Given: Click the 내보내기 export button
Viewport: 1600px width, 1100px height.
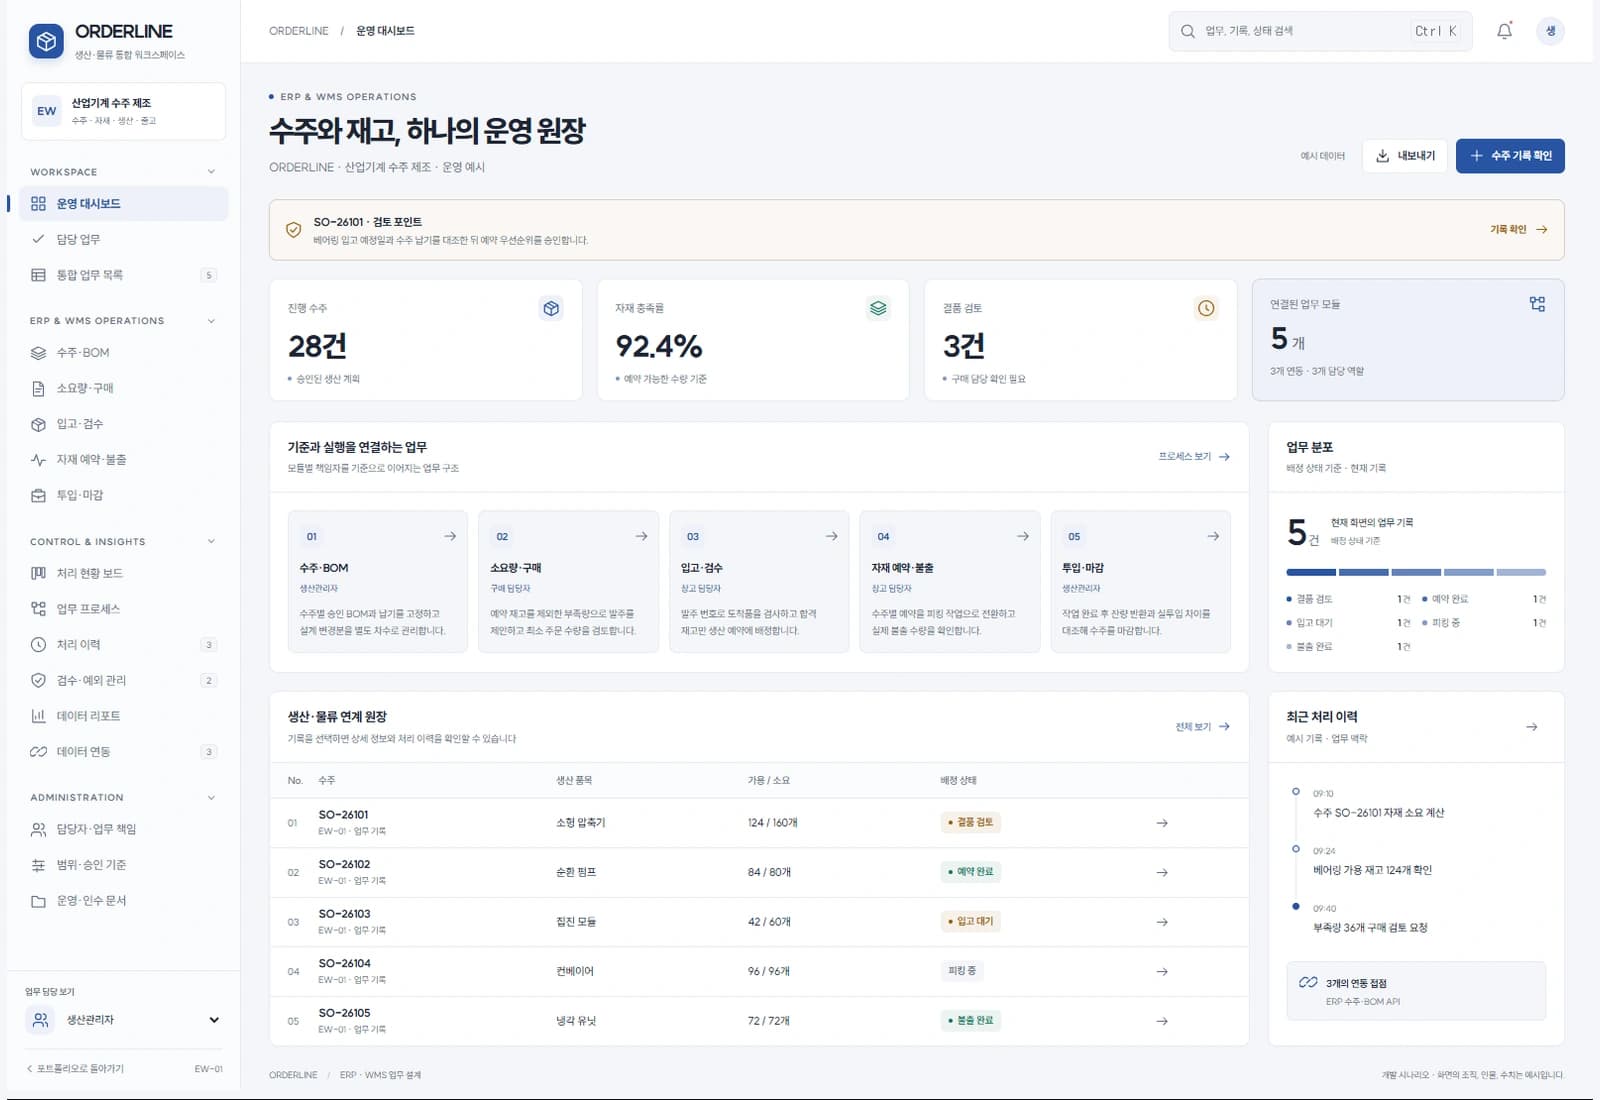Looking at the screenshot, I should pyautogui.click(x=1405, y=156).
